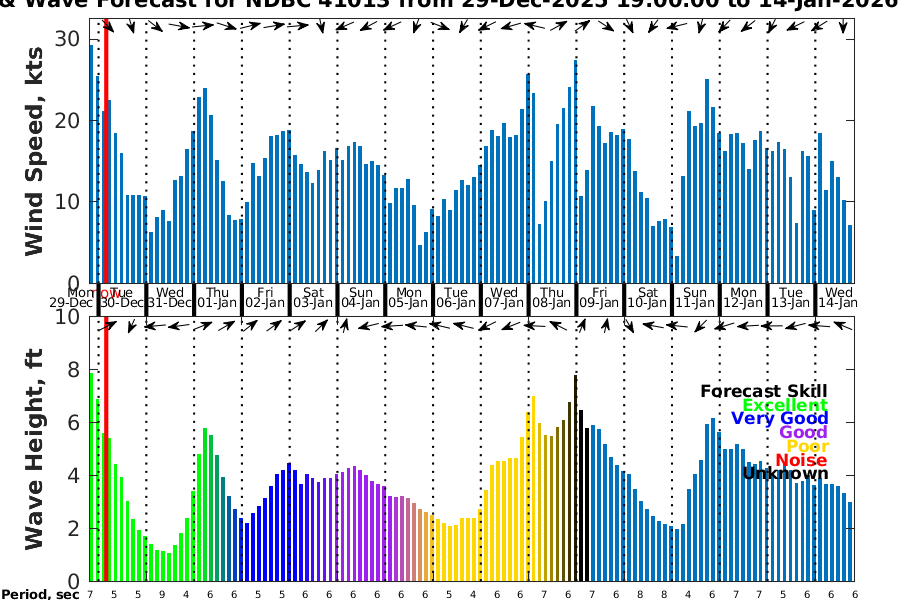Select the "Mon 12-Jan" date label
The height and width of the screenshot is (600, 900).
click(x=743, y=297)
